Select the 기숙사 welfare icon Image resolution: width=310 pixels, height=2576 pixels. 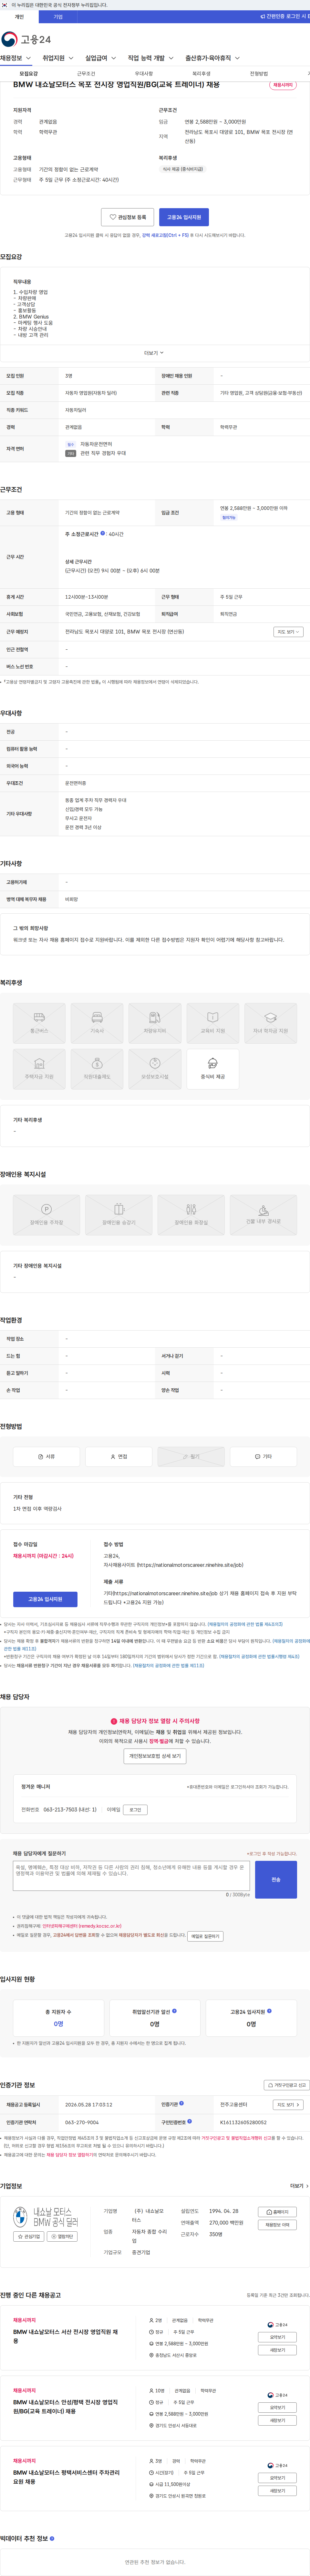[97, 1023]
